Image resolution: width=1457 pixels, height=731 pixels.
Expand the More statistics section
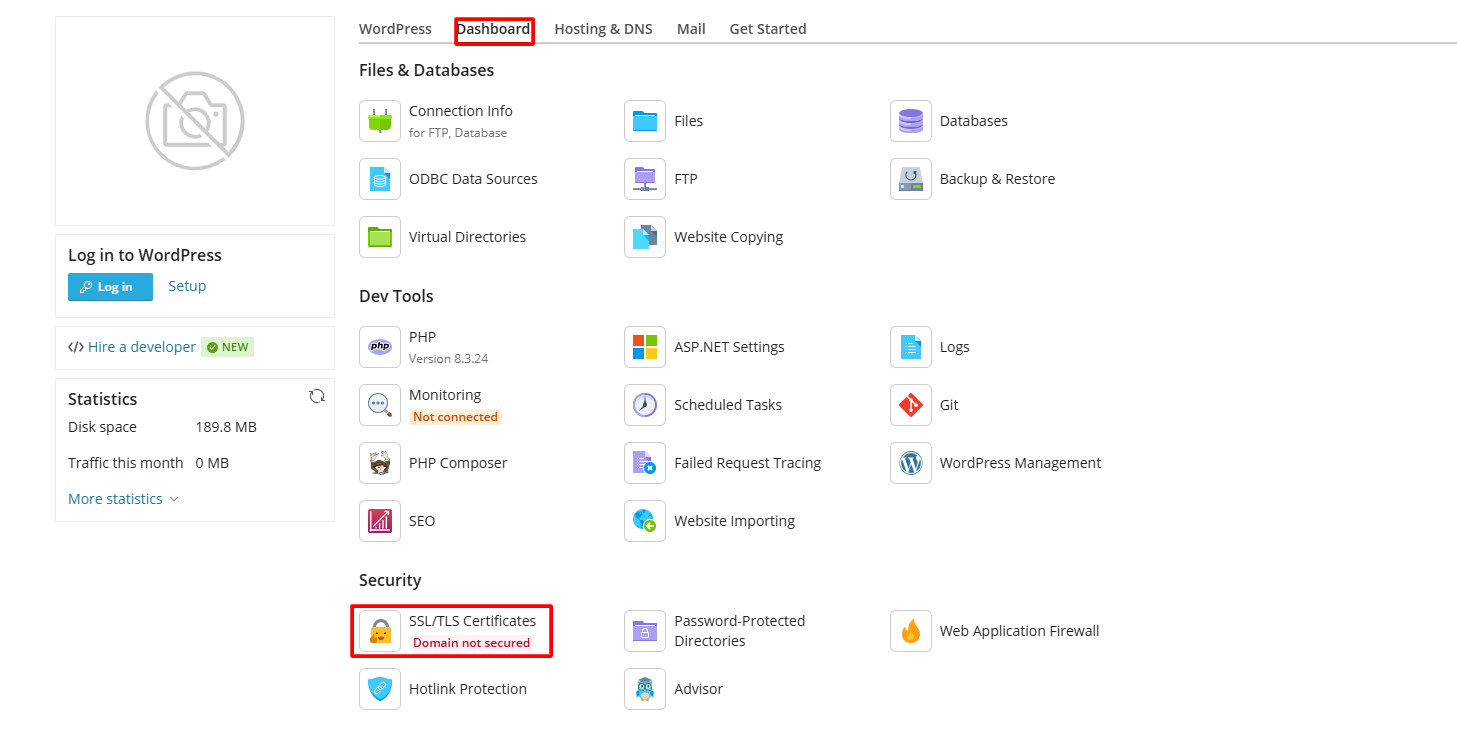pos(122,499)
